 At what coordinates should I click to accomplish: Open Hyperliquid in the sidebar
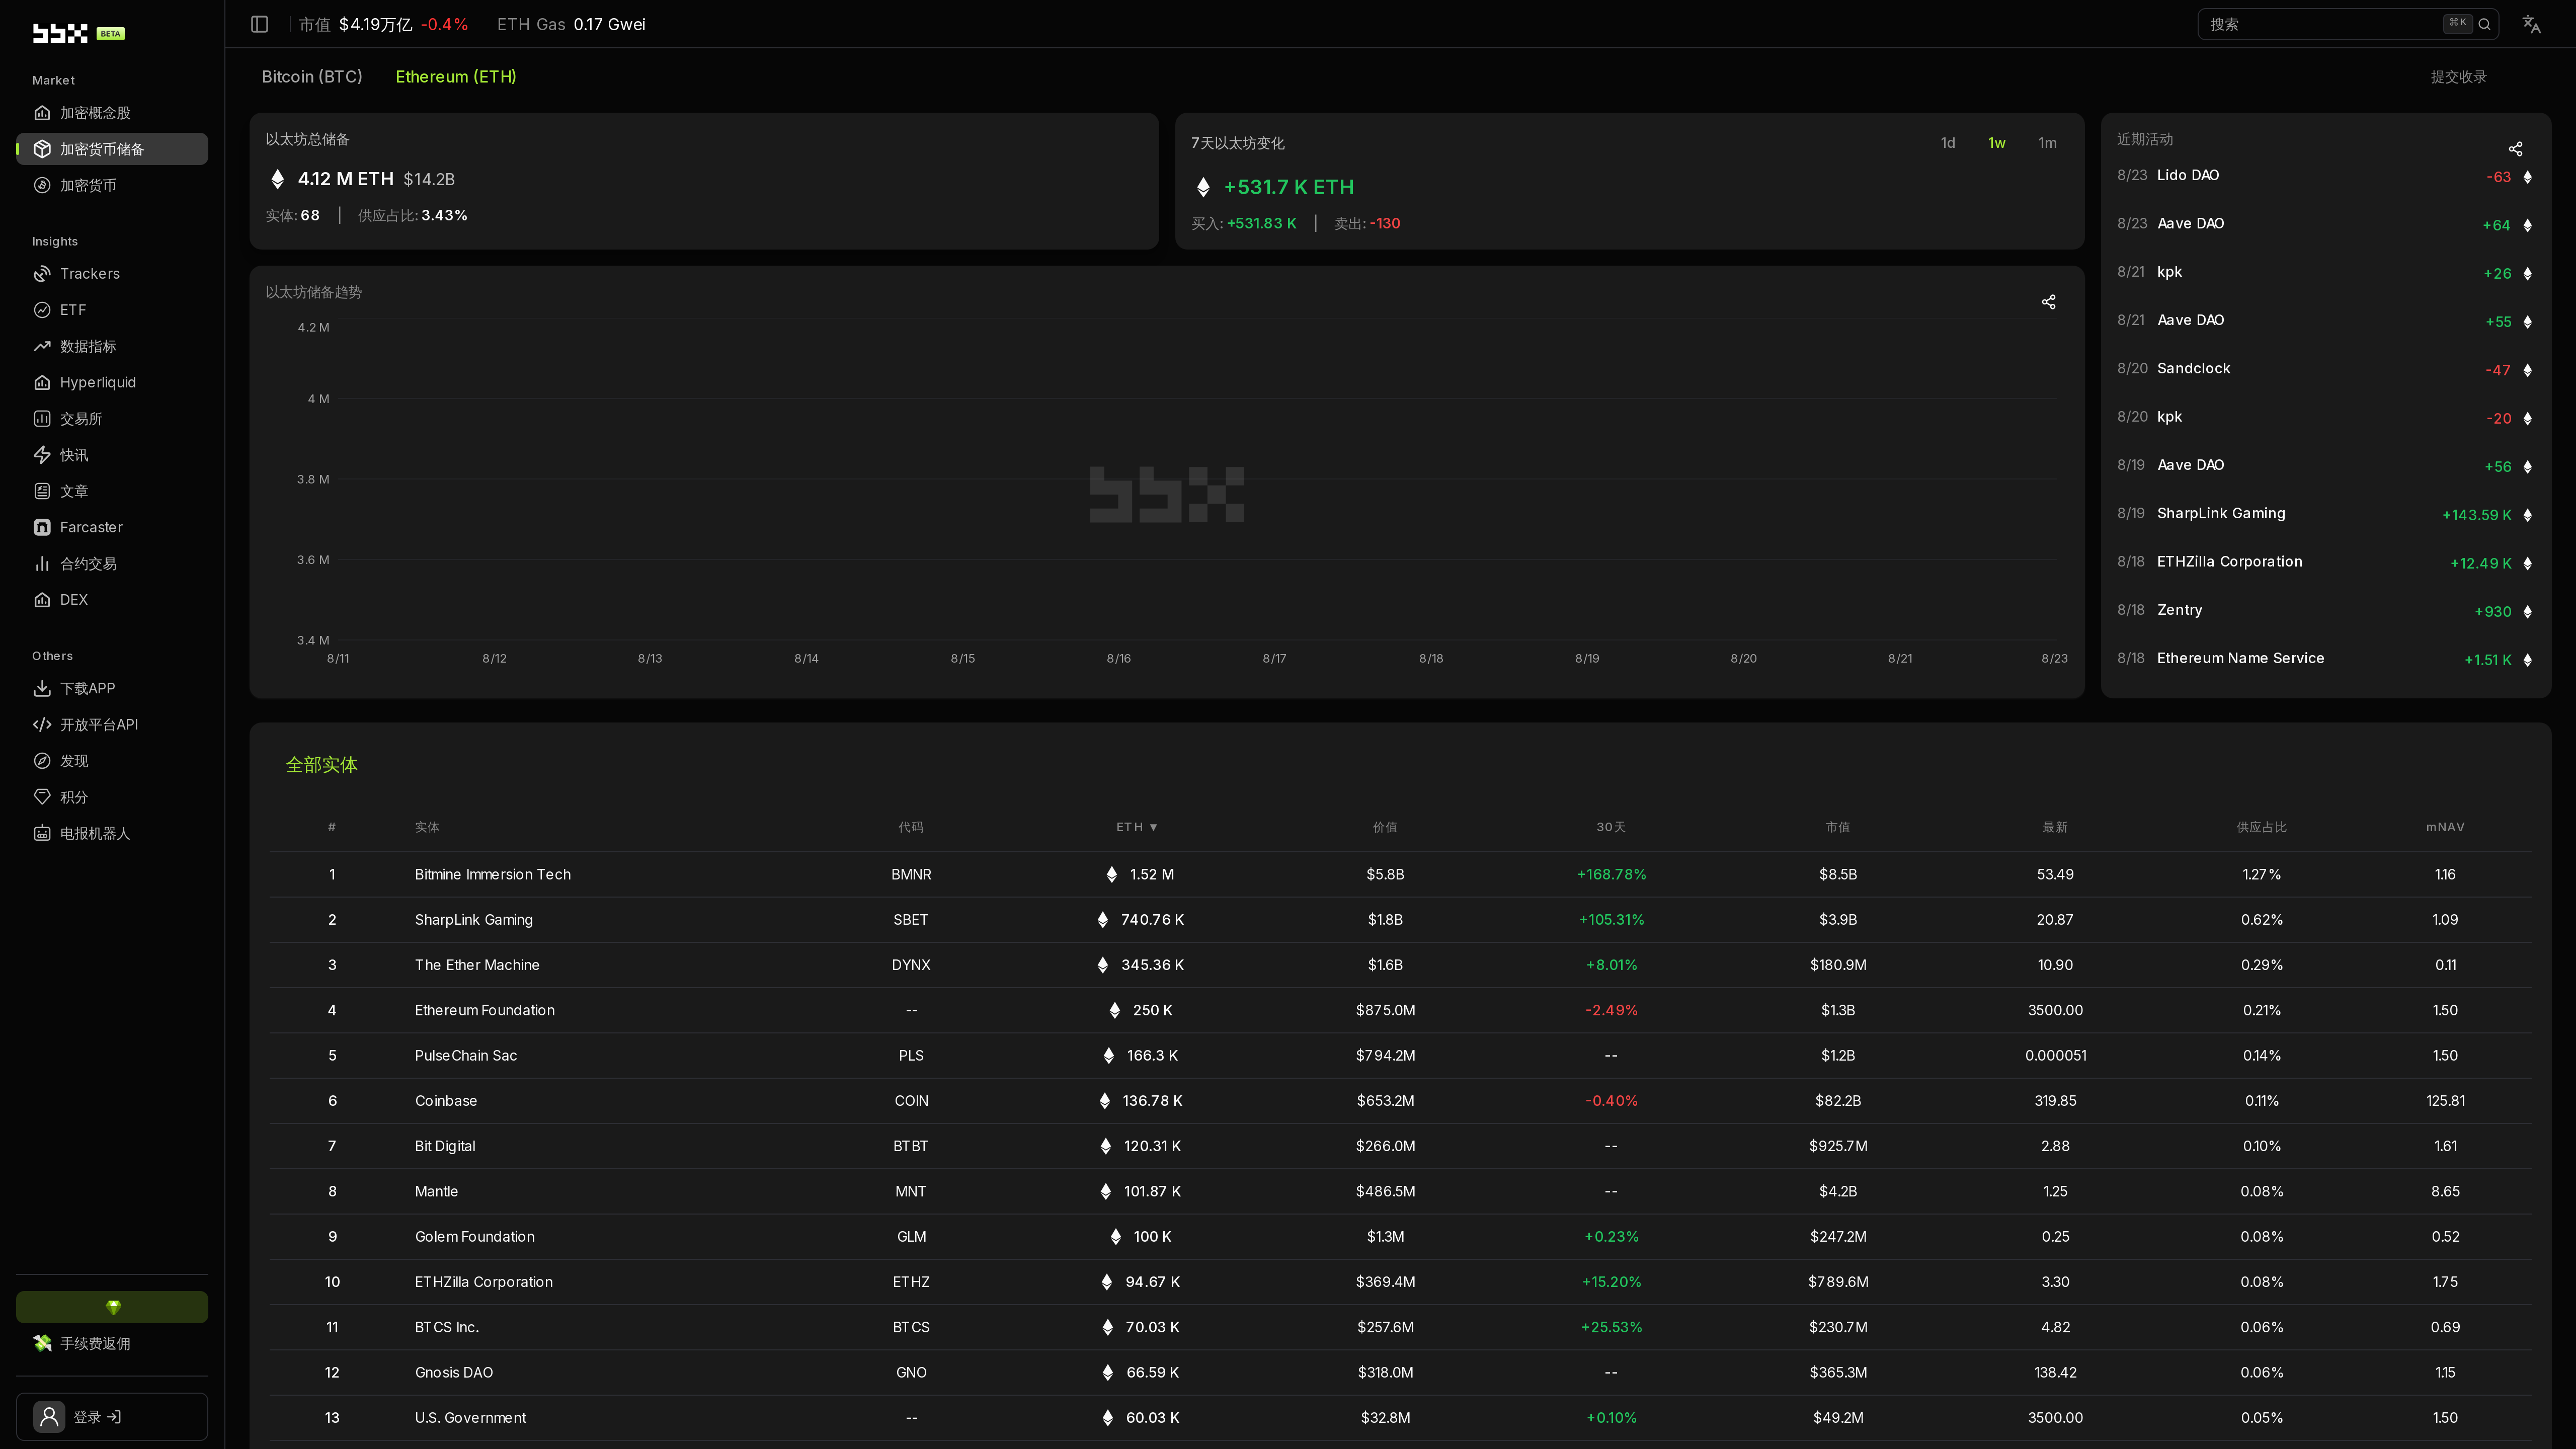[x=112, y=382]
